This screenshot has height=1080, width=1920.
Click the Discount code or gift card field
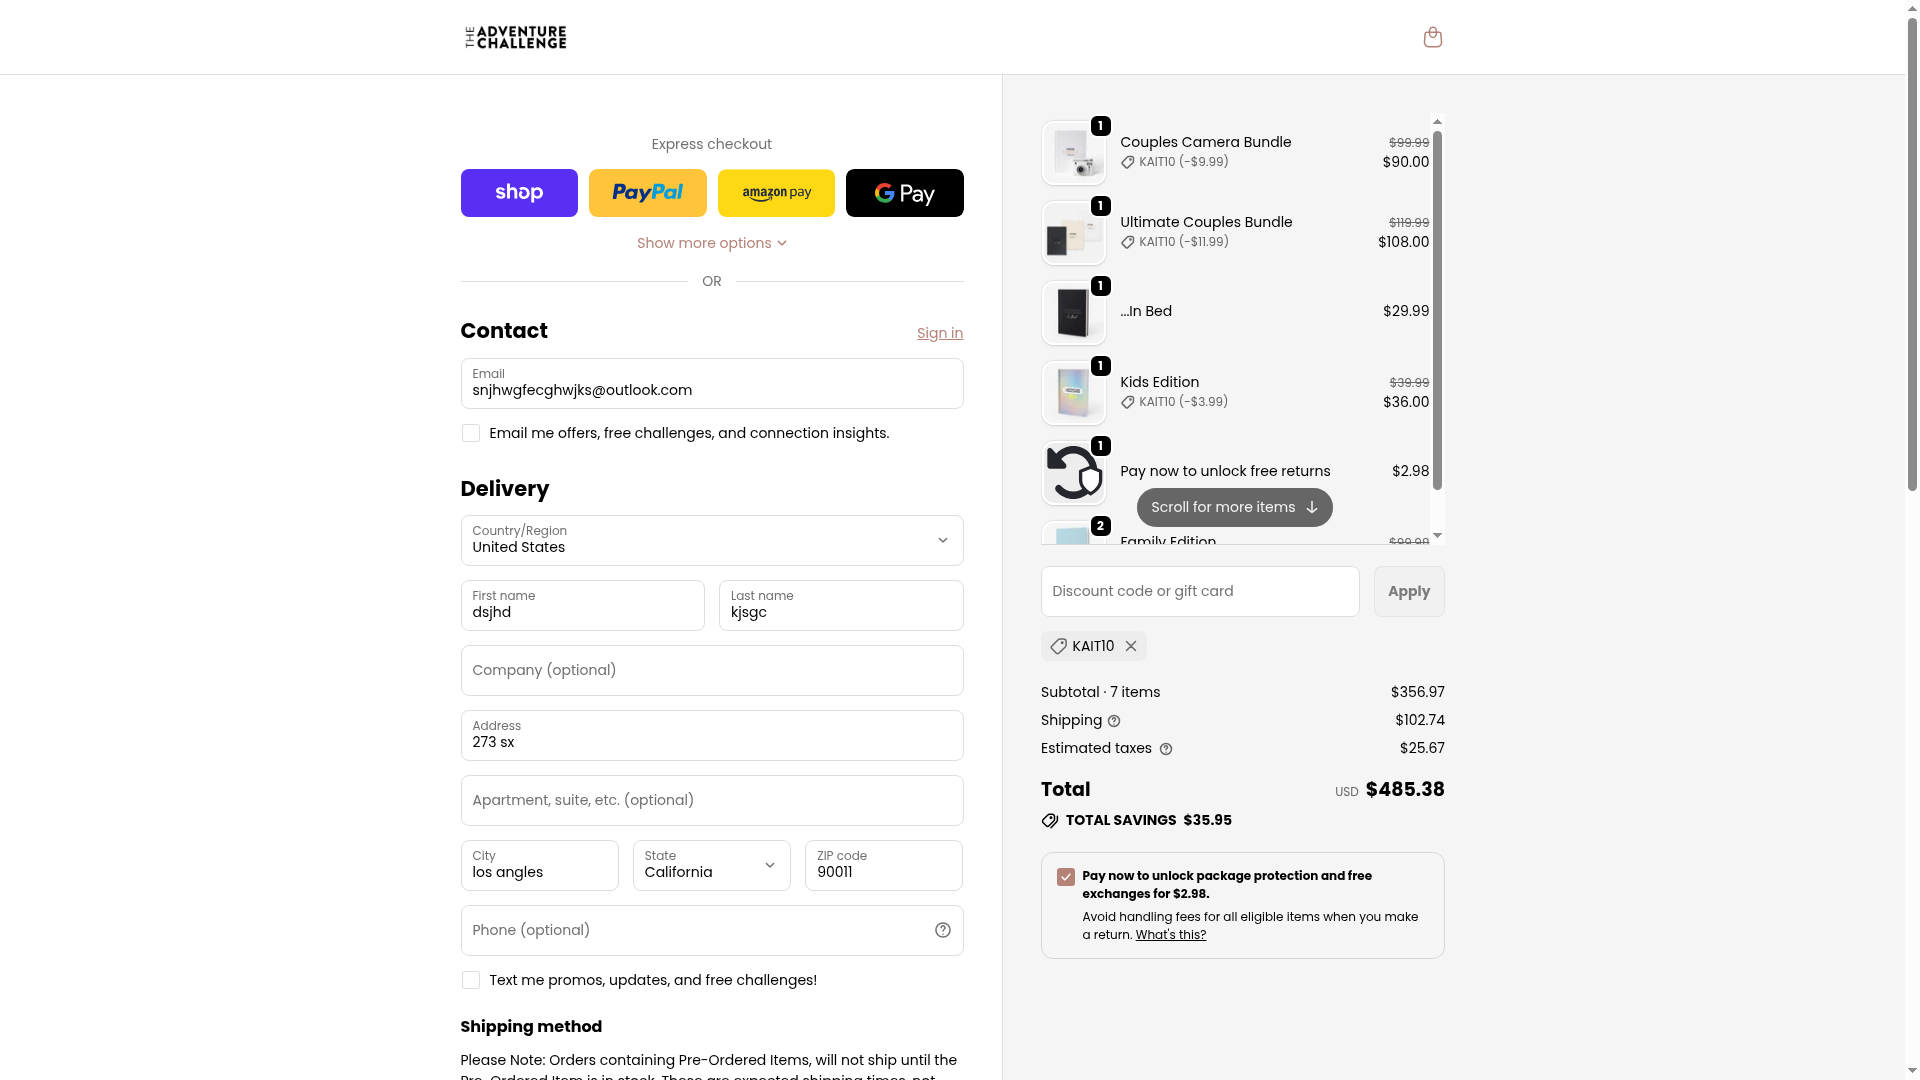[x=1199, y=591]
